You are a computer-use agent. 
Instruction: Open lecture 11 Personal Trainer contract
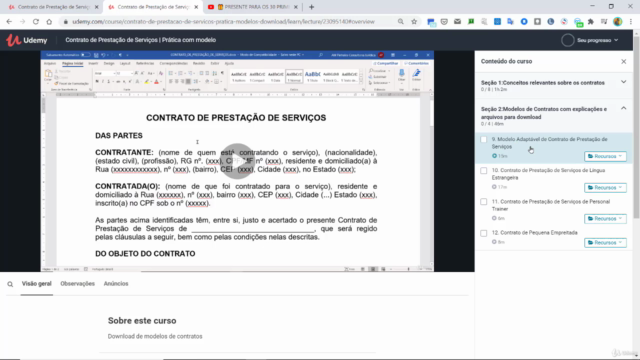(x=551, y=205)
